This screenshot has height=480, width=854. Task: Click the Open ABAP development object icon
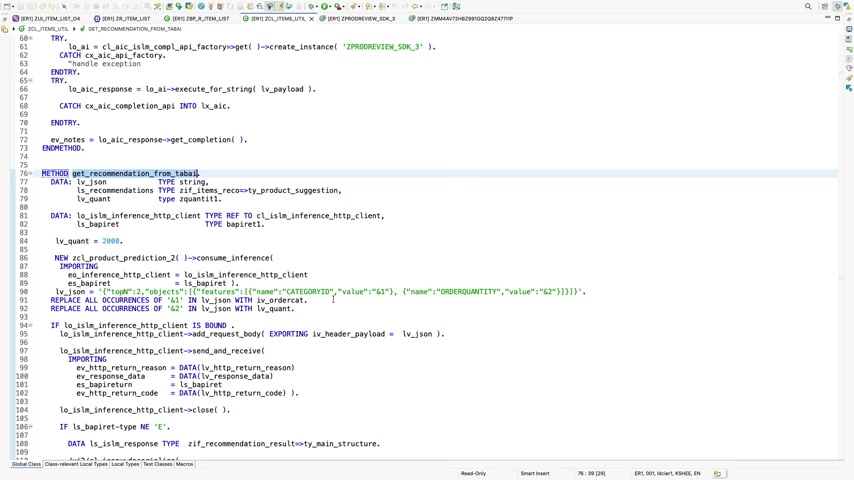point(169,7)
